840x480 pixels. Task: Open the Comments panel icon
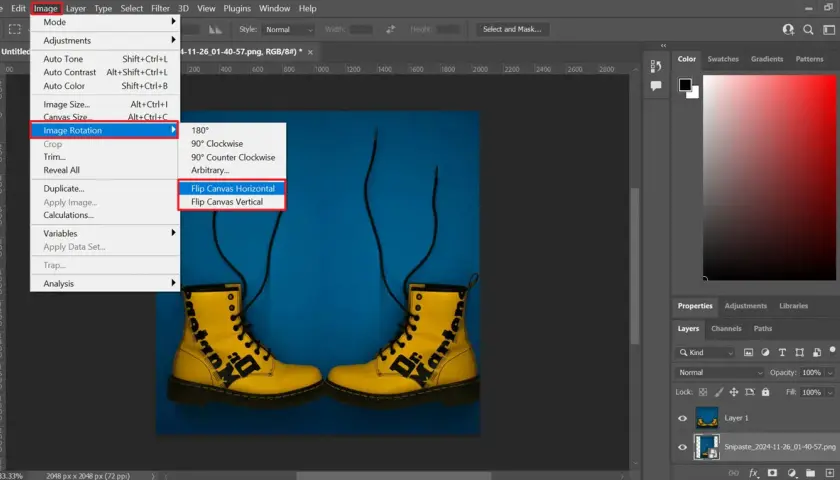click(x=656, y=86)
